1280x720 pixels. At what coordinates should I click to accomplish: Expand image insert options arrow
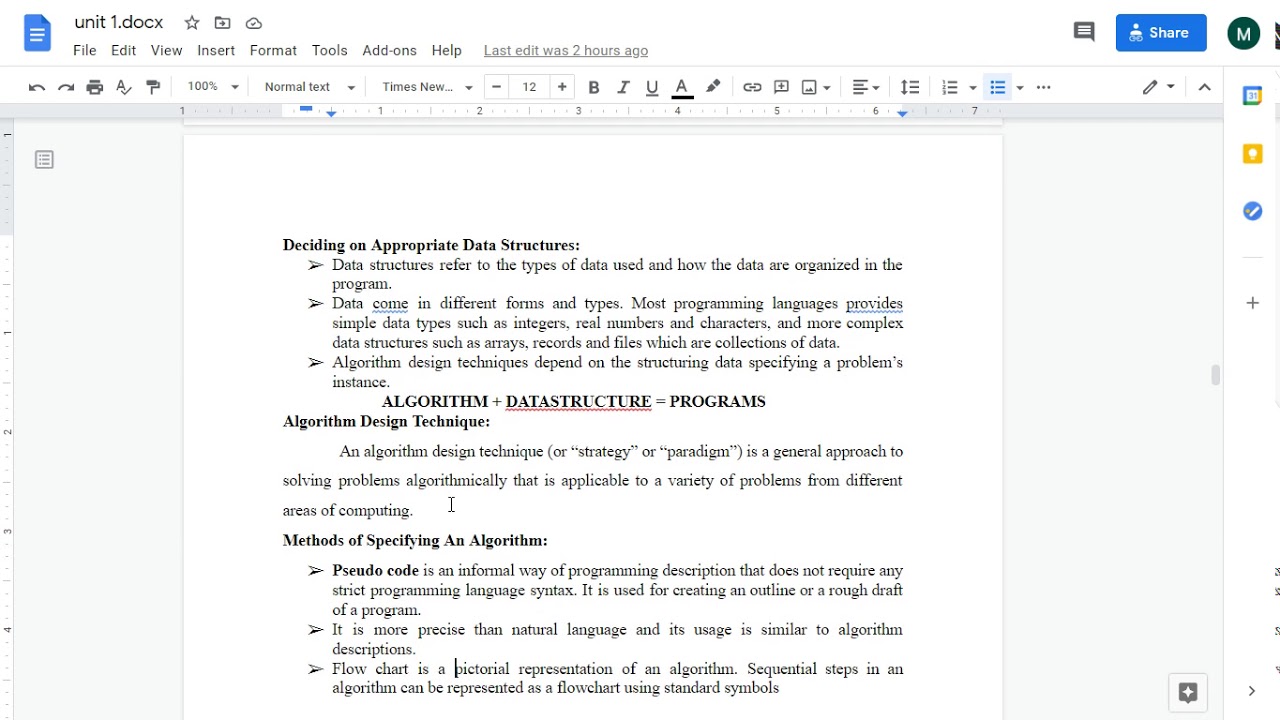click(827, 87)
